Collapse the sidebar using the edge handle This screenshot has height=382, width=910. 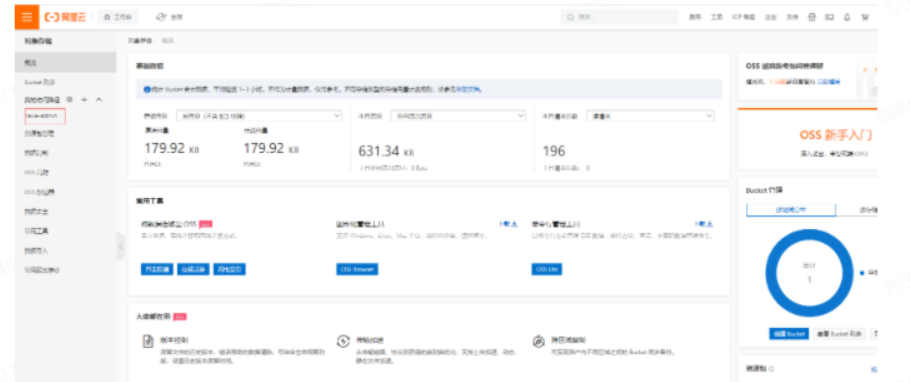click(x=120, y=247)
